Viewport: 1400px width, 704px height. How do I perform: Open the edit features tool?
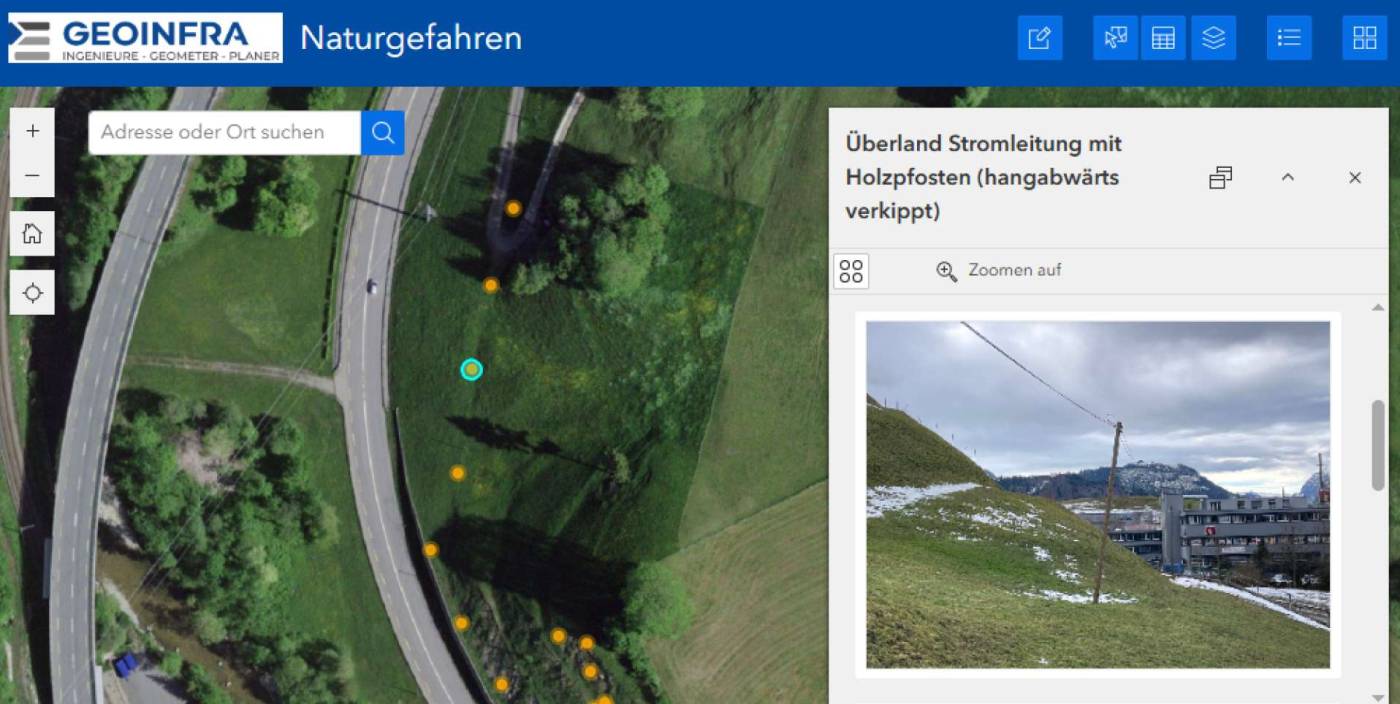(1039, 37)
